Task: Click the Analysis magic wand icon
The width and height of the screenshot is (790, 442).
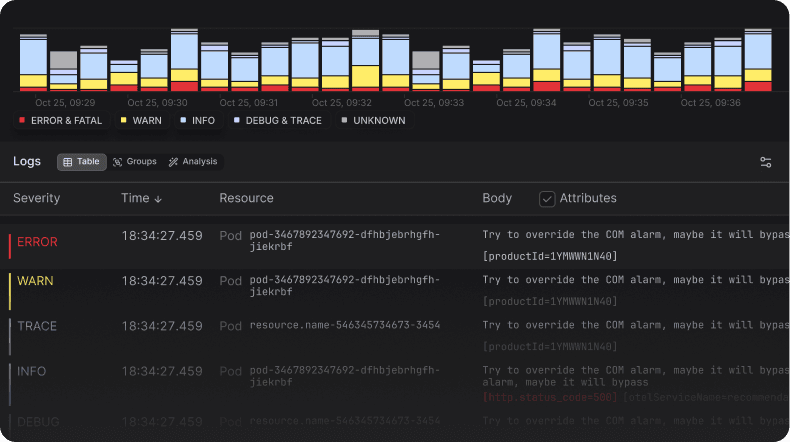Action: tap(173, 162)
